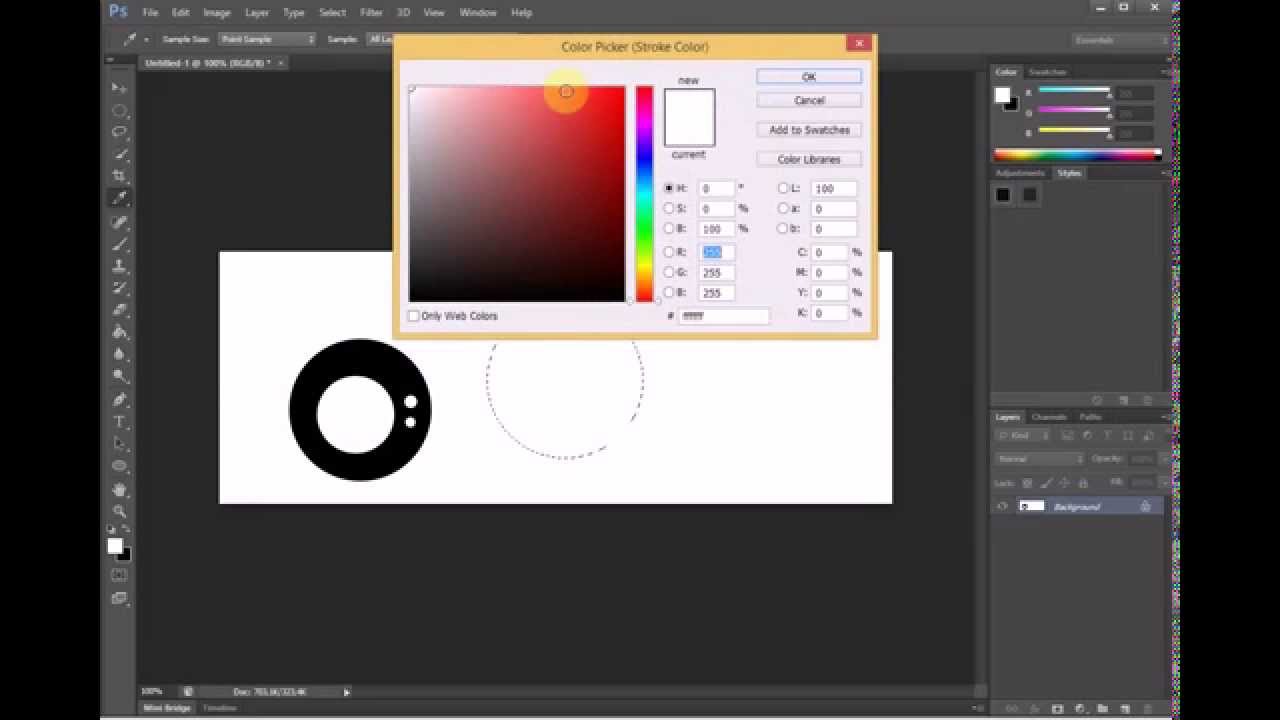The image size is (1280, 720).
Task: Select the S saturation radio button
Action: pyautogui.click(x=669, y=208)
